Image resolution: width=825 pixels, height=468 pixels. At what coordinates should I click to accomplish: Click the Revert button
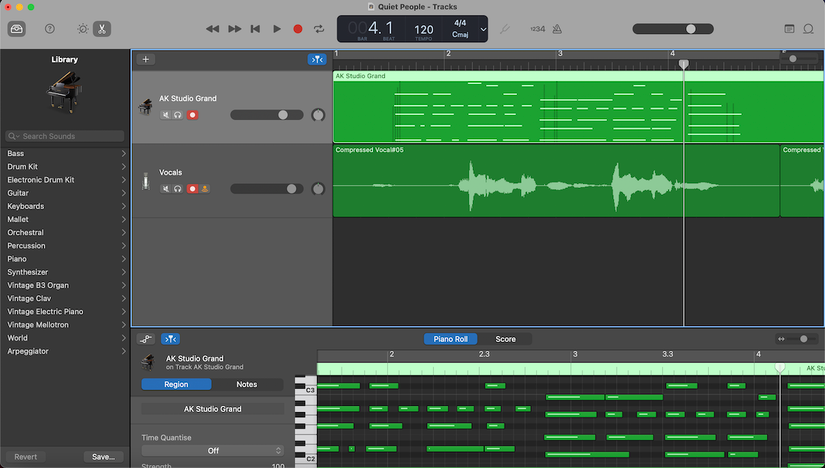coord(26,456)
